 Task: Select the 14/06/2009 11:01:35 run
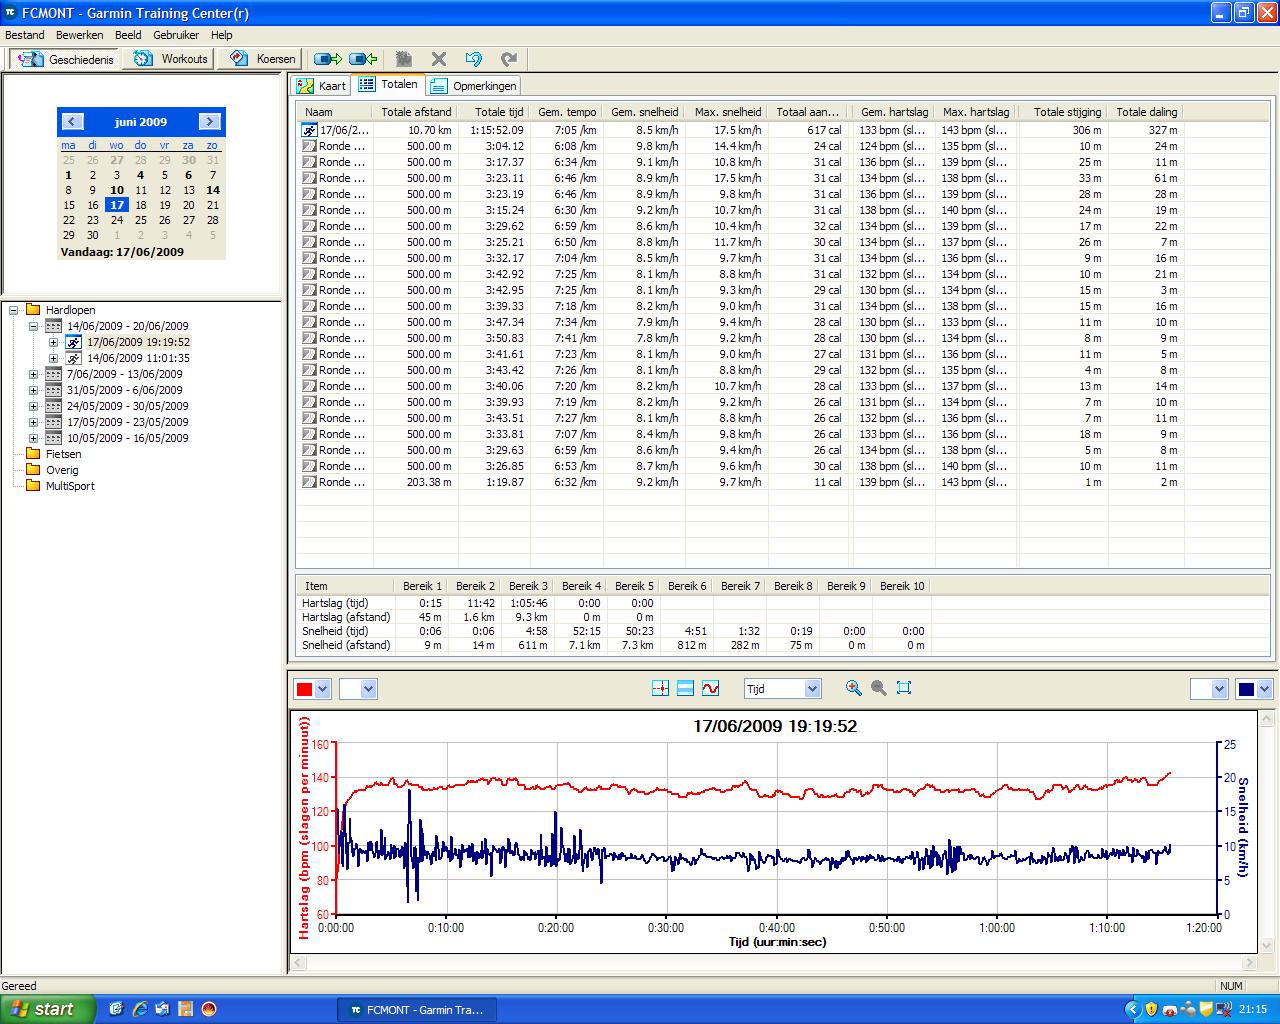click(x=138, y=358)
